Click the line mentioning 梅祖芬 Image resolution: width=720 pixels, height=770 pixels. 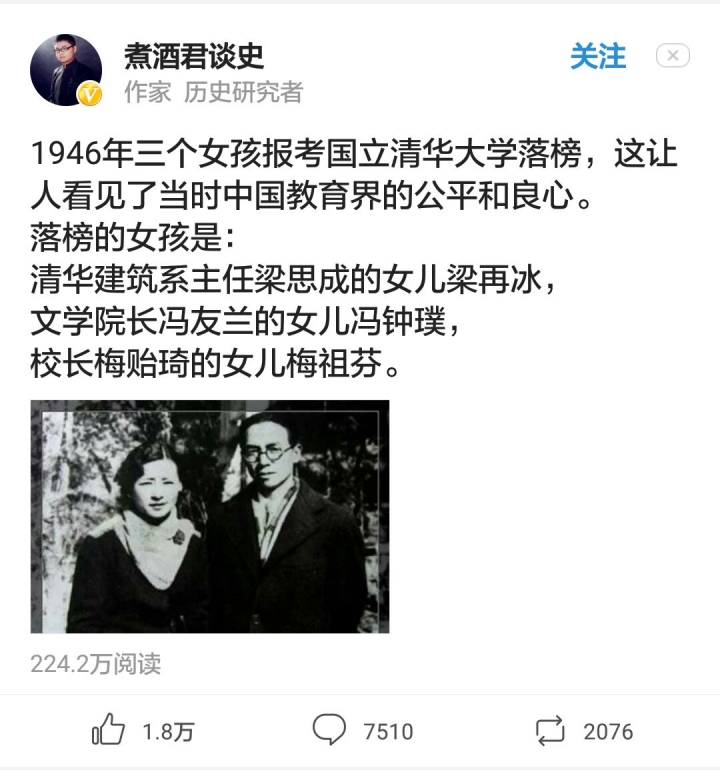[215, 364]
